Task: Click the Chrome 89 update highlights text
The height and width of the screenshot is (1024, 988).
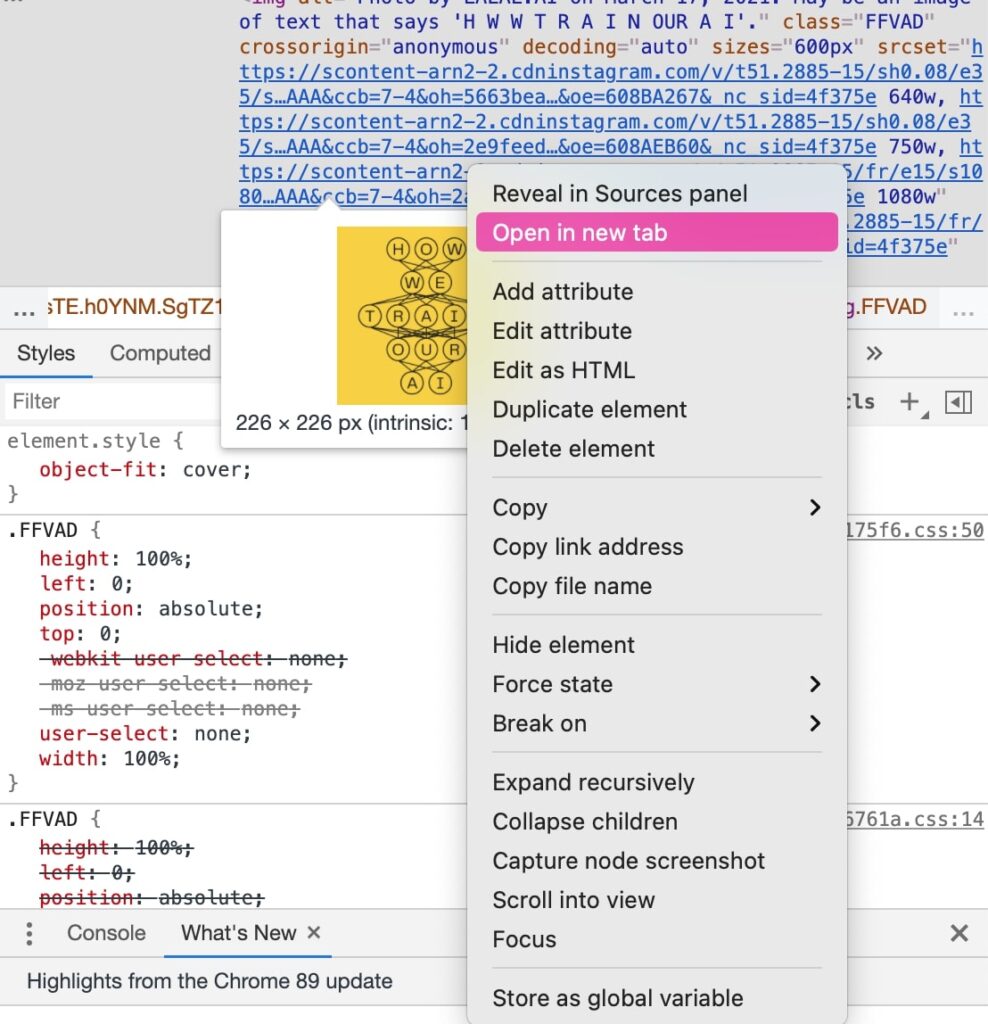Action: click(210, 981)
